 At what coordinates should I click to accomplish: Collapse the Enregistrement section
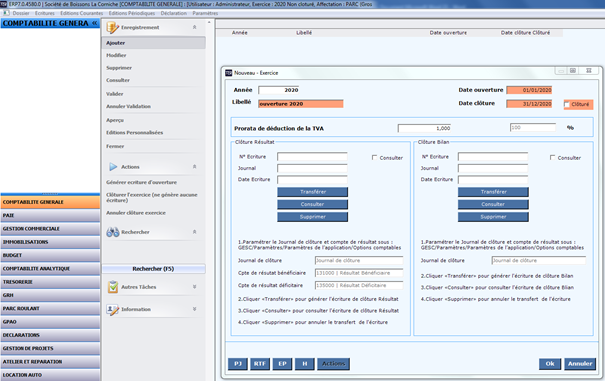pyautogui.click(x=194, y=27)
